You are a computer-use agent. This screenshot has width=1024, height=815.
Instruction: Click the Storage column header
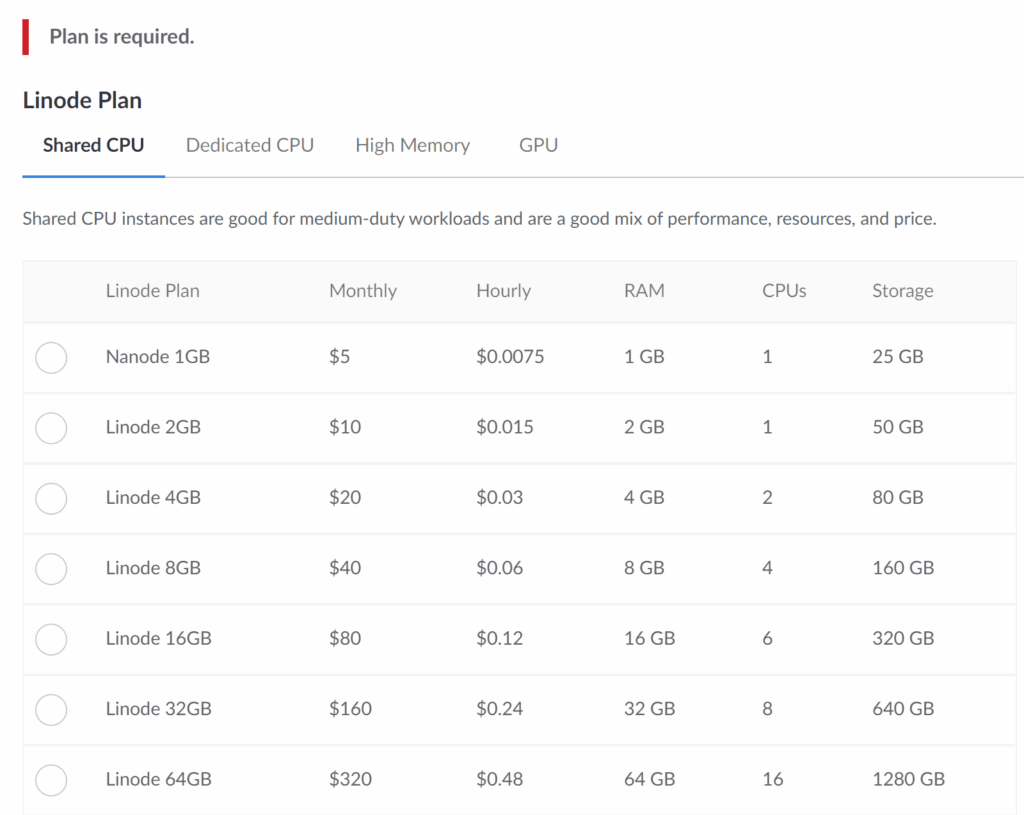tap(902, 291)
